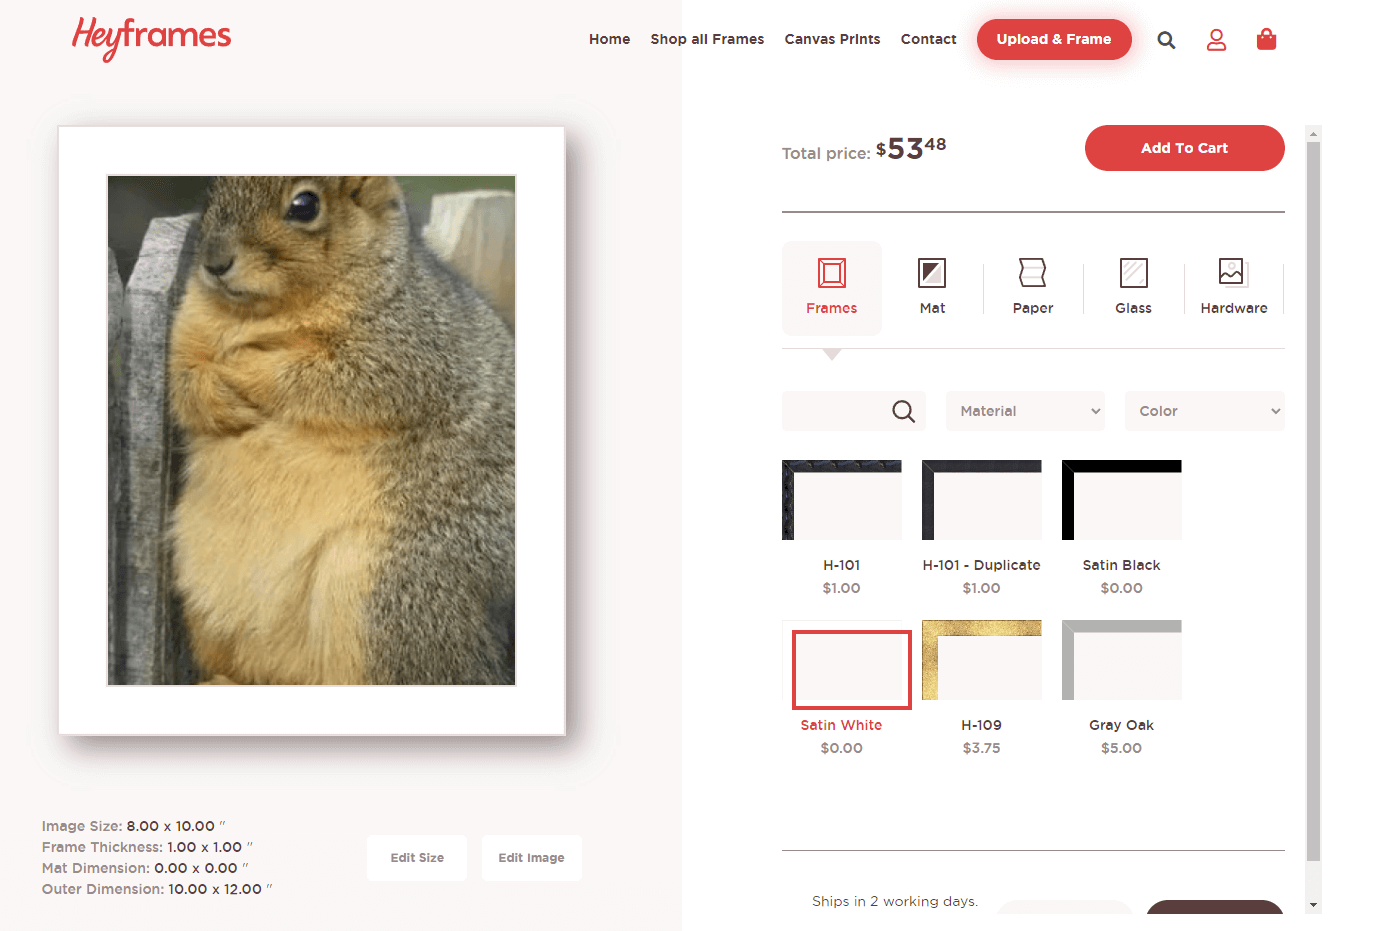Open the Frames tab
Screen dimensions: 1375x931
pyautogui.click(x=832, y=287)
